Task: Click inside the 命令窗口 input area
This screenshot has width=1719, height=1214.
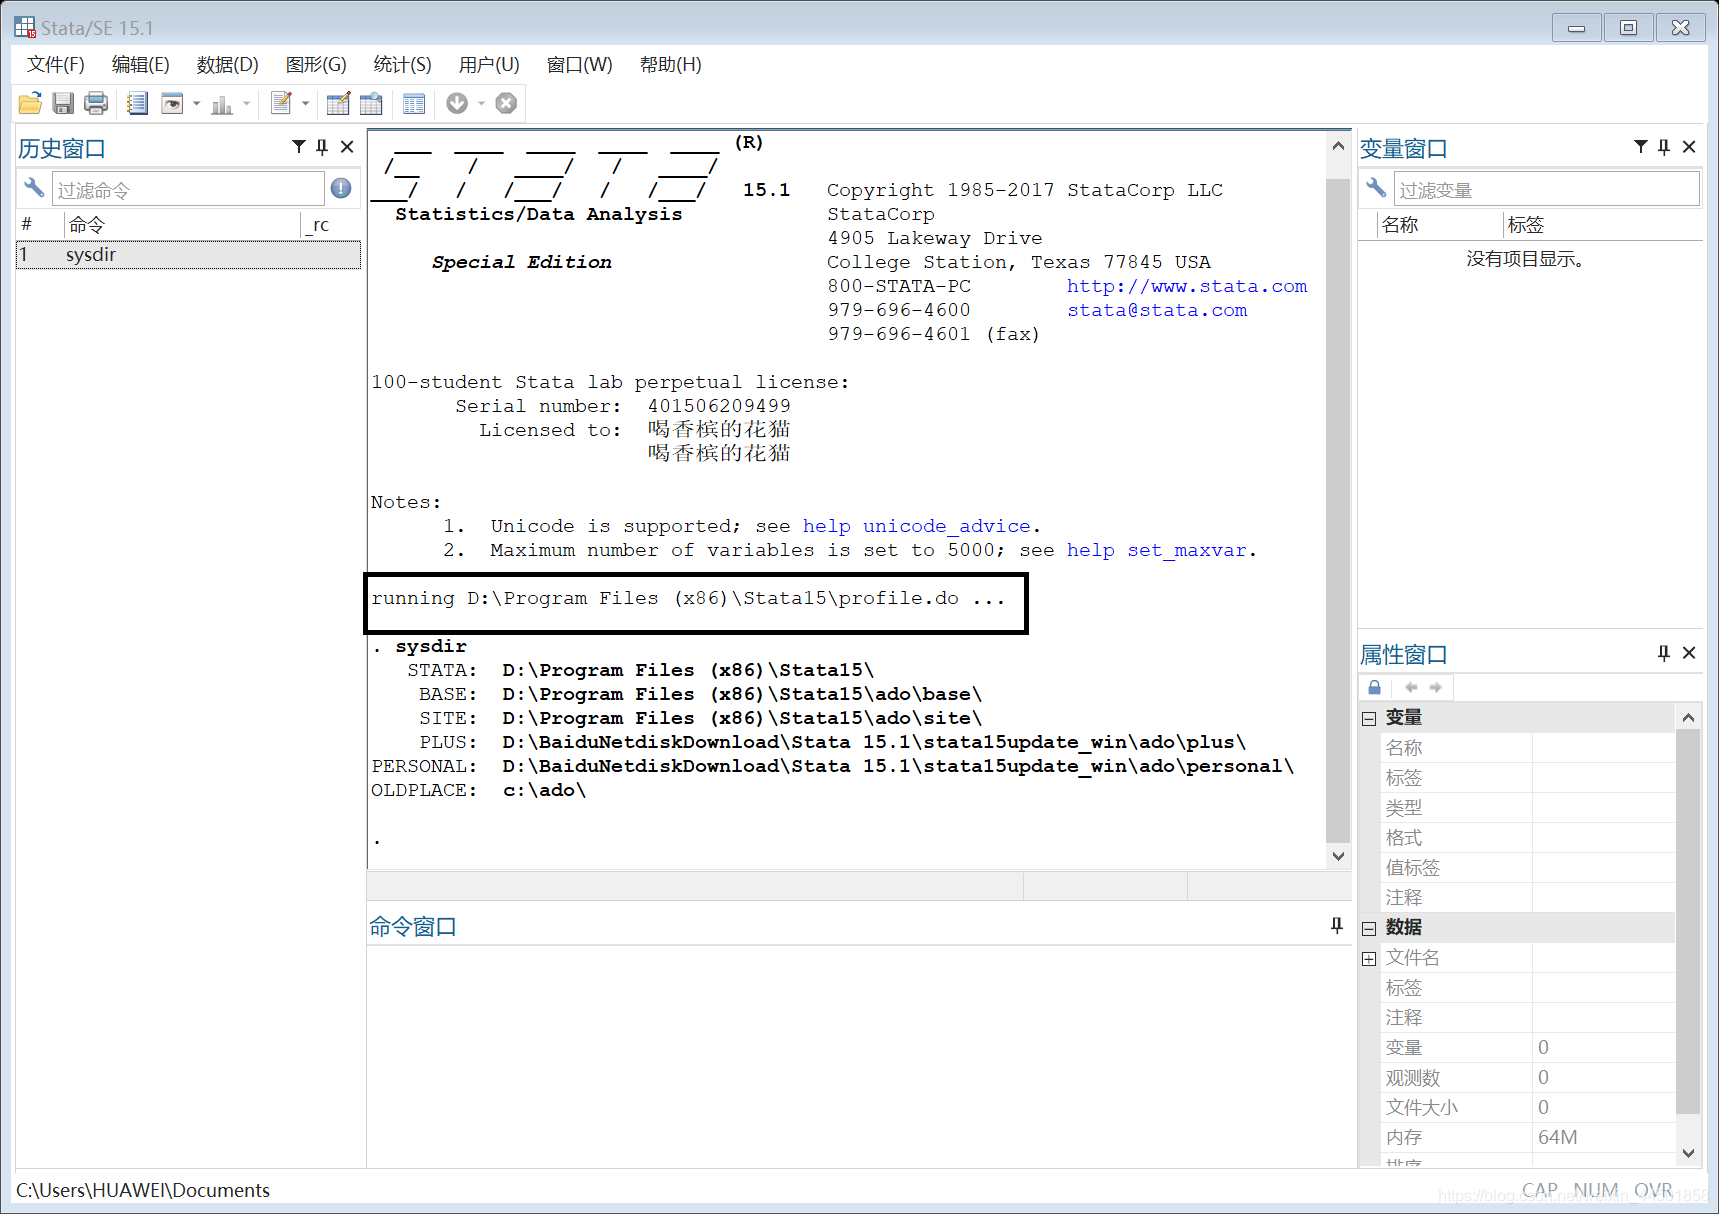Action: coord(859,1055)
